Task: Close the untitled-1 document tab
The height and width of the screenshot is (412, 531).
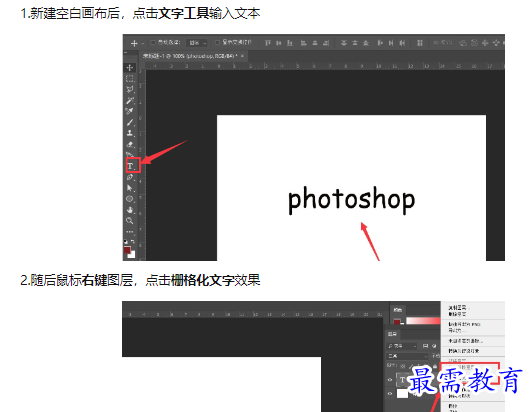Action: (242, 56)
